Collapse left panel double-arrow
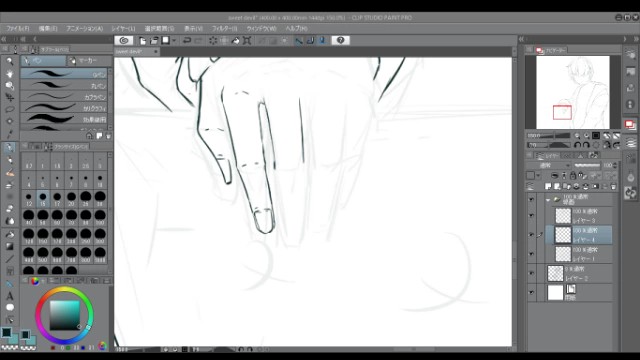The width and height of the screenshot is (640, 360). [4, 39]
